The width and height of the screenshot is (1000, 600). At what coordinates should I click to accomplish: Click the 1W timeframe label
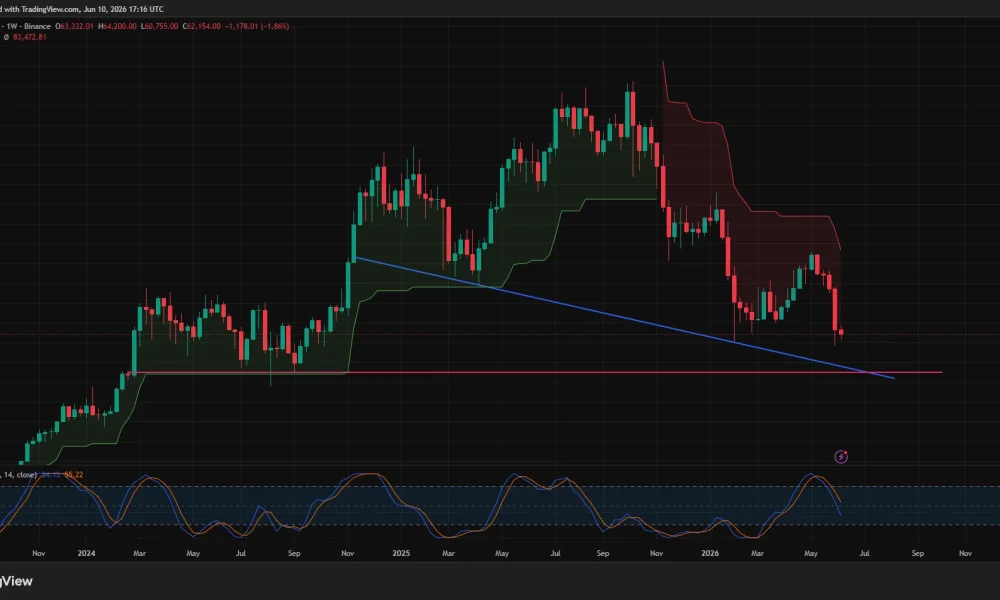pos(12,26)
